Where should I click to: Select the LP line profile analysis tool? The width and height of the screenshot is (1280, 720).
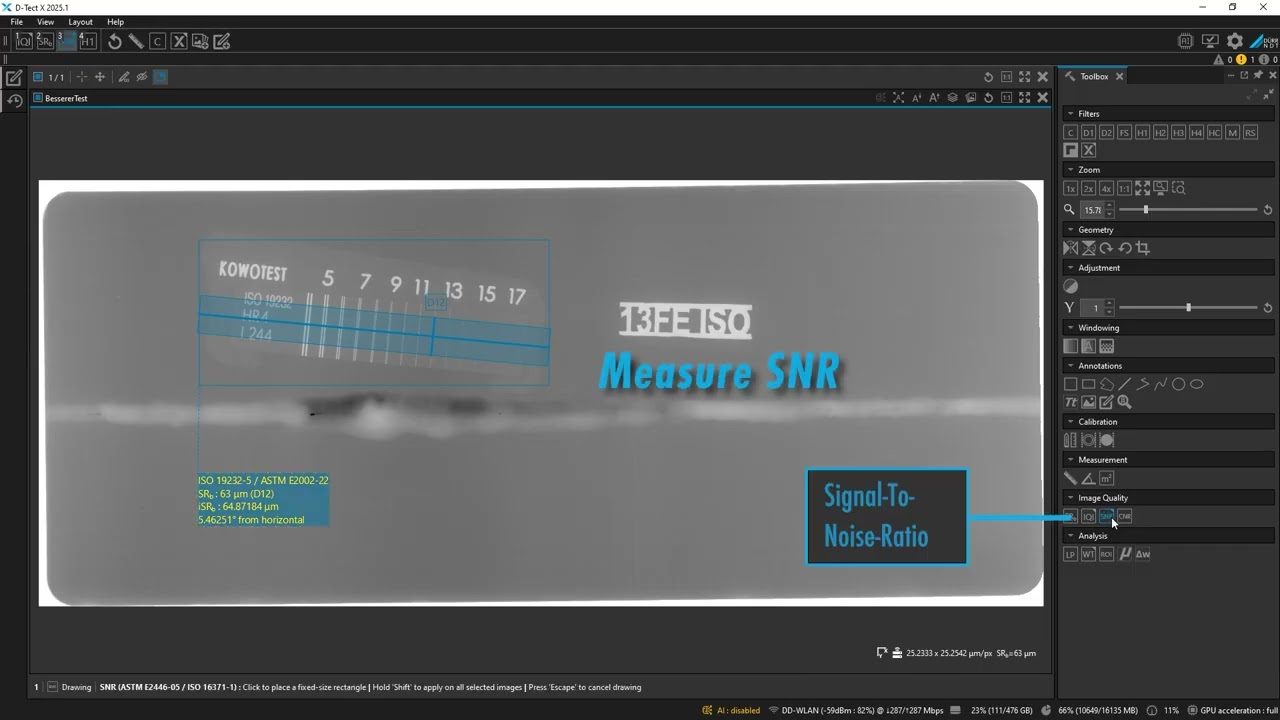tap(1070, 554)
